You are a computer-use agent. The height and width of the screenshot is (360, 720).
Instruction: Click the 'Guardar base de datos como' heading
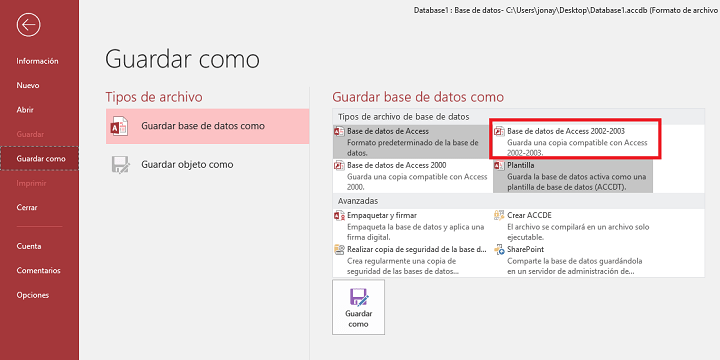tap(418, 97)
